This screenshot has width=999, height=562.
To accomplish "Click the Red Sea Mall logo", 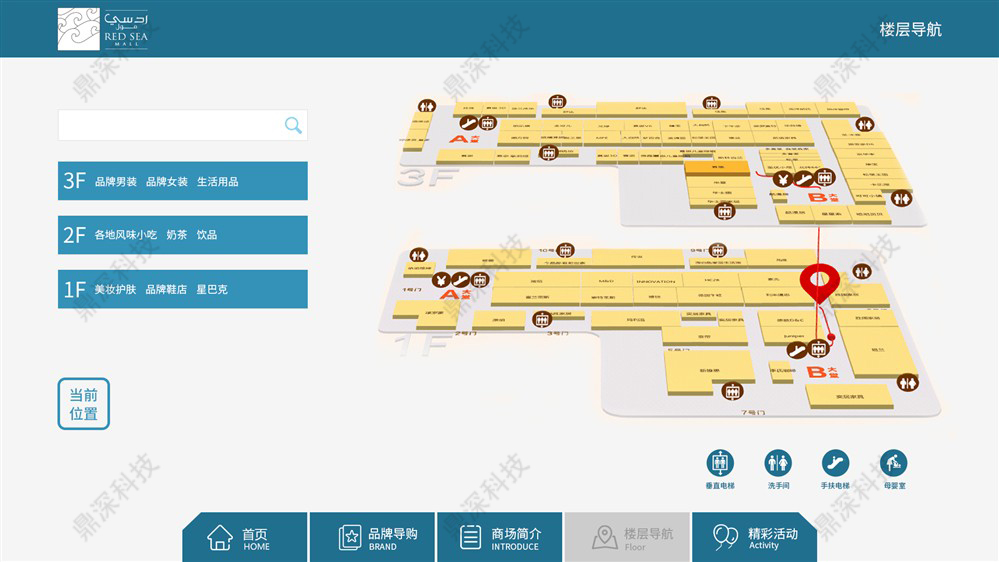I will [x=103, y=29].
